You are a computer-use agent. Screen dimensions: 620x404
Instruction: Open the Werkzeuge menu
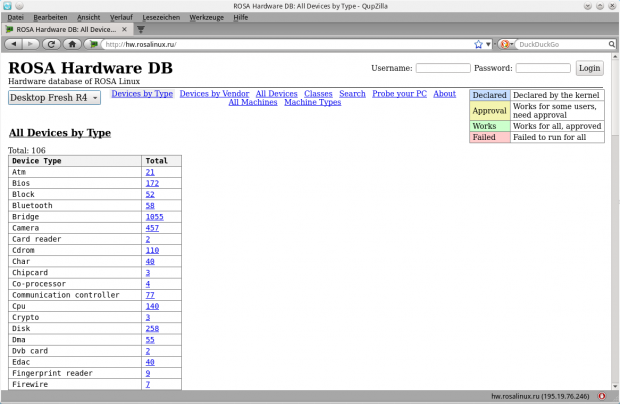pos(206,17)
